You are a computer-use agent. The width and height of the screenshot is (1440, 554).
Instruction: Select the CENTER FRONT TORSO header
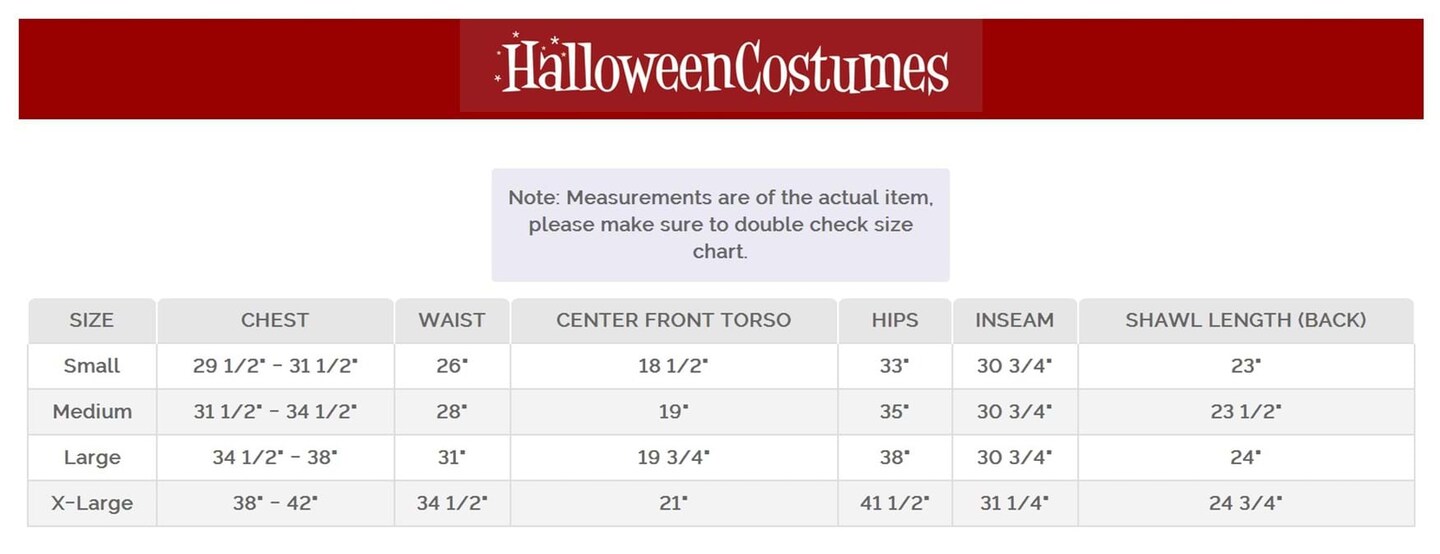pos(673,321)
